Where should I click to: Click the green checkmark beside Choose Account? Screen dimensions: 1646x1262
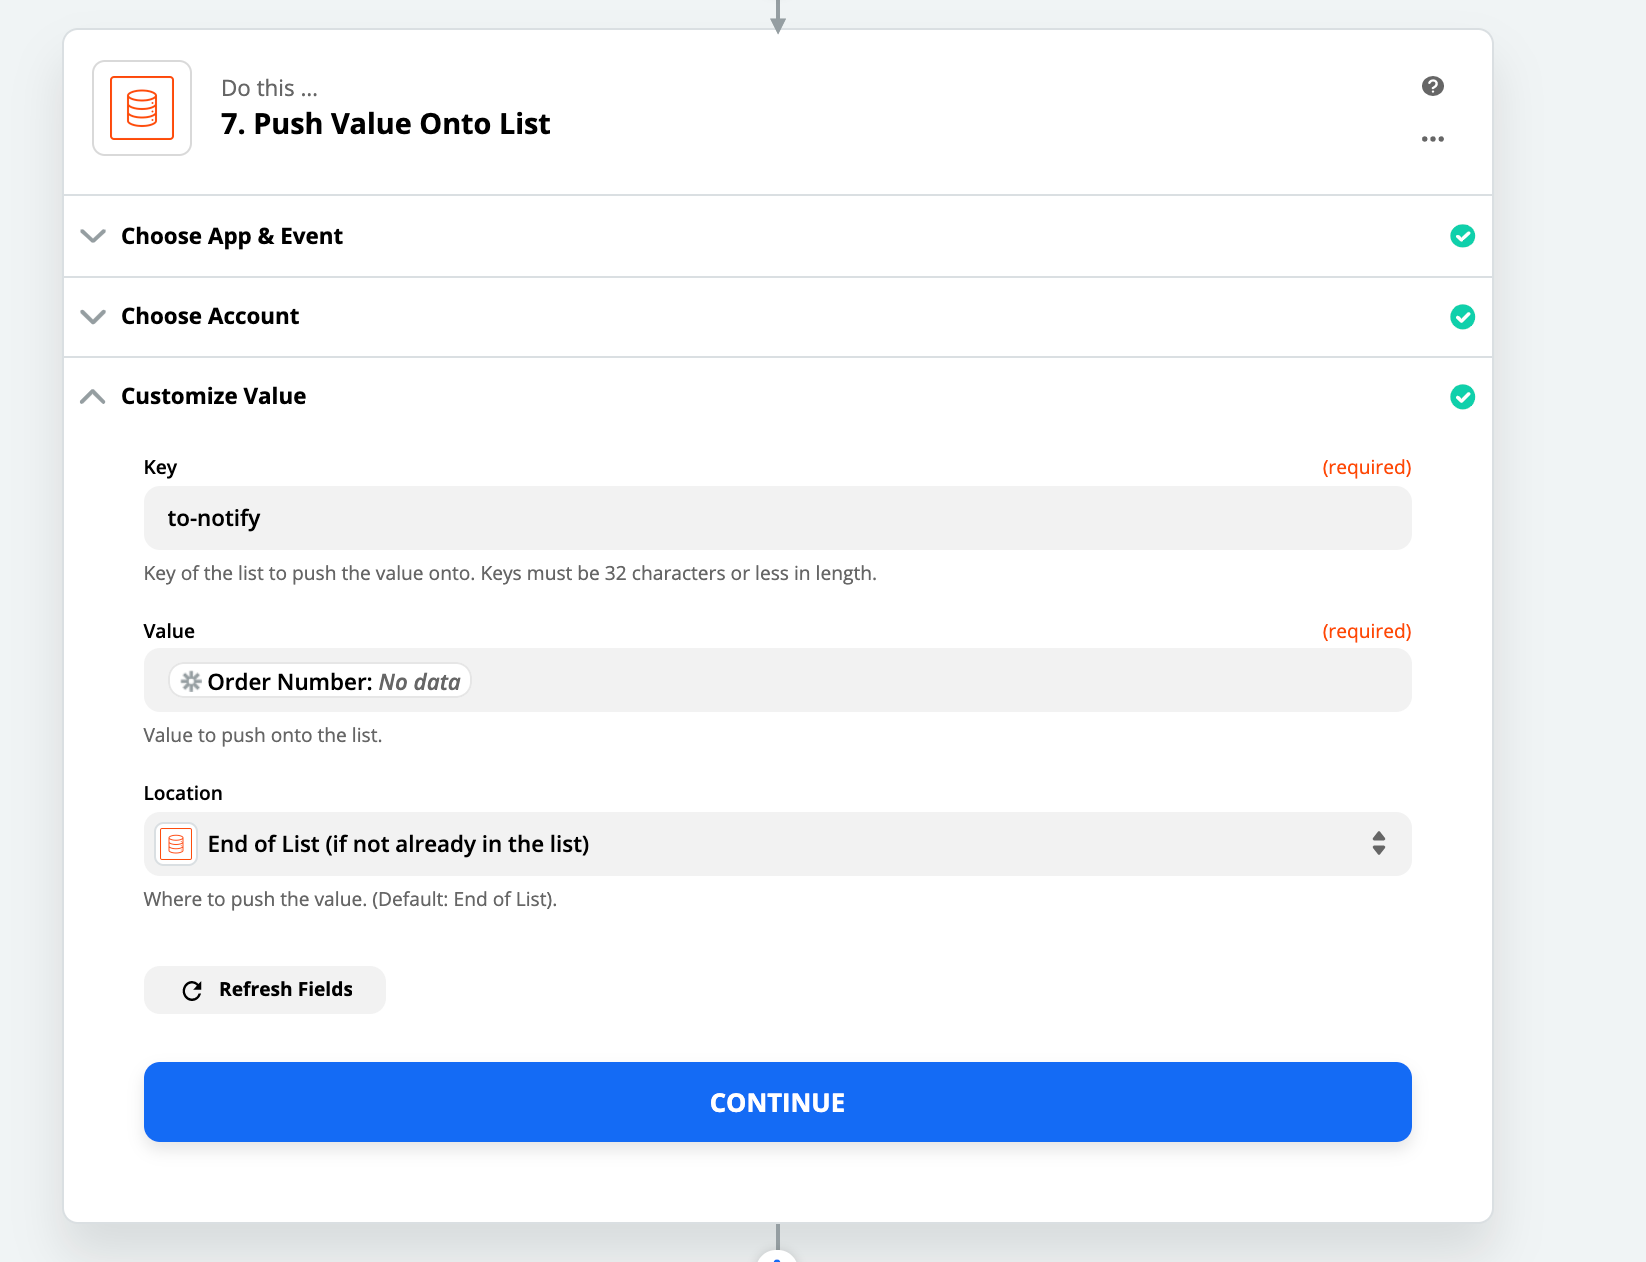pos(1462,317)
